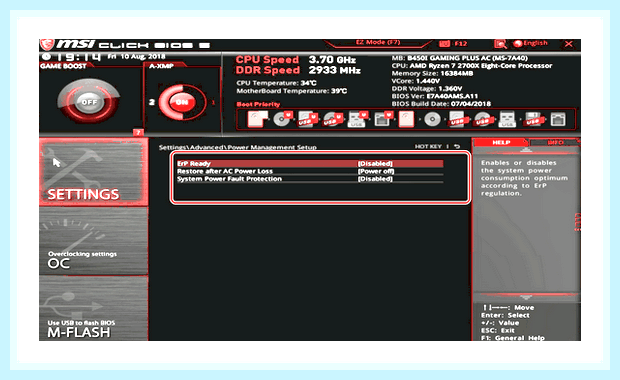This screenshot has width=620, height=380.
Task: Open the SETTINGS section tile
Action: [x=94, y=172]
